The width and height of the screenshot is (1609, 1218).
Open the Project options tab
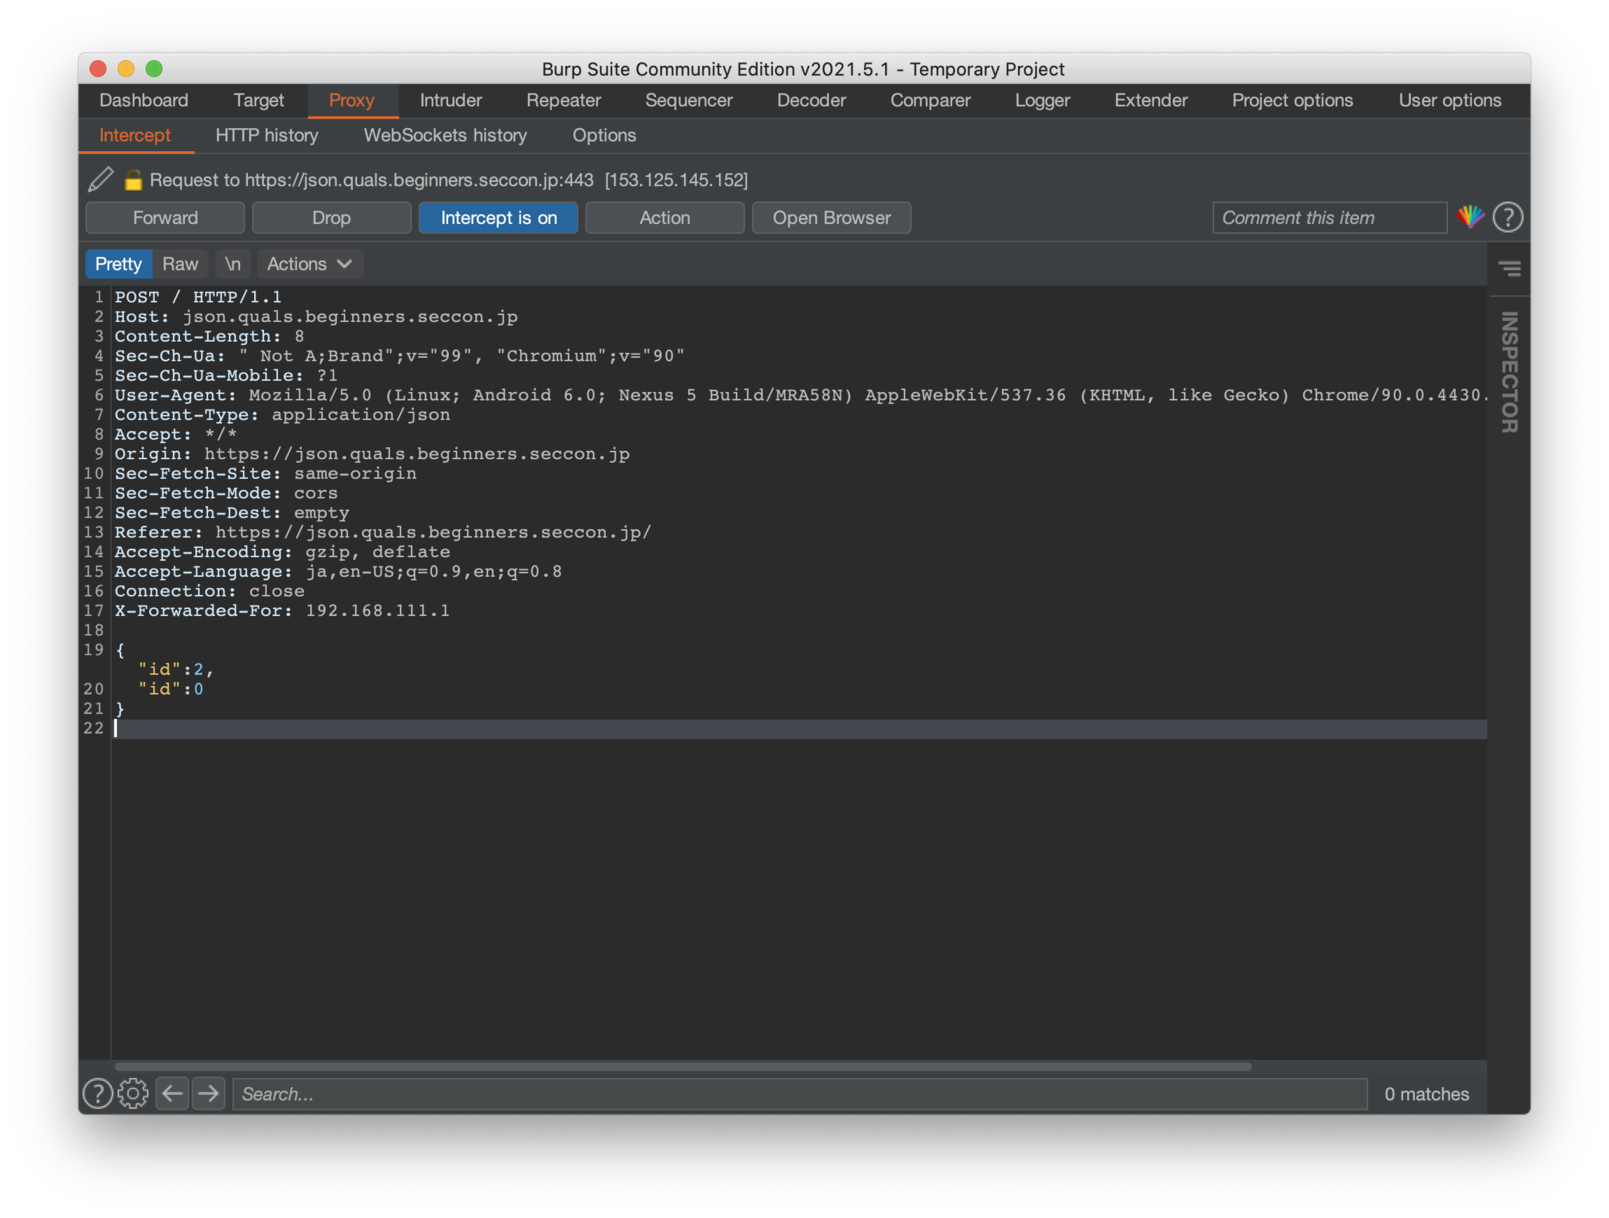(x=1292, y=100)
